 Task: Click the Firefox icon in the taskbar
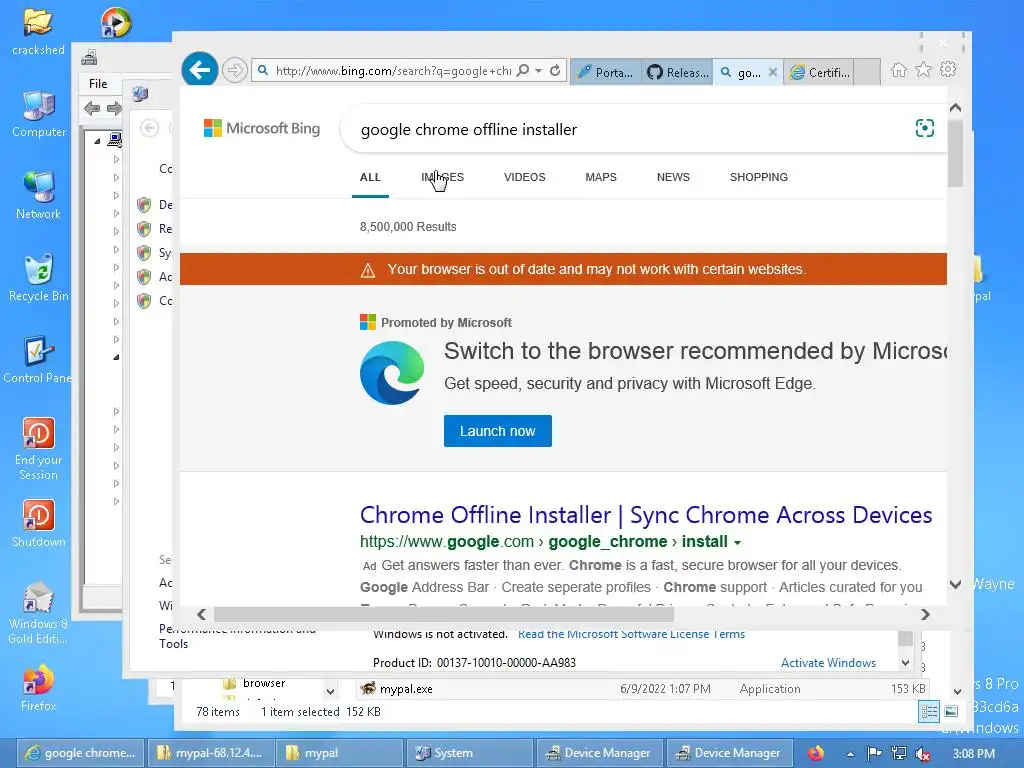pos(815,753)
